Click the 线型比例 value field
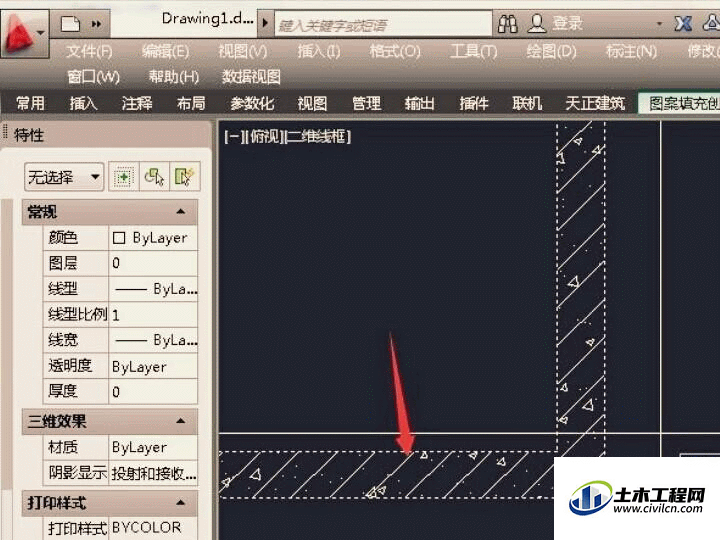 point(153,315)
